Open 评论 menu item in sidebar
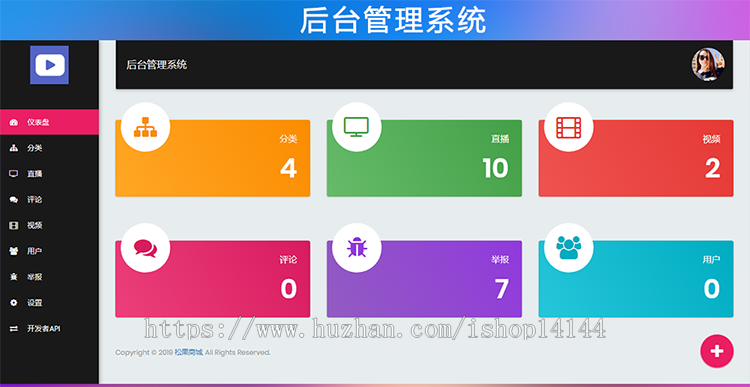The image size is (750, 387). coord(49,199)
